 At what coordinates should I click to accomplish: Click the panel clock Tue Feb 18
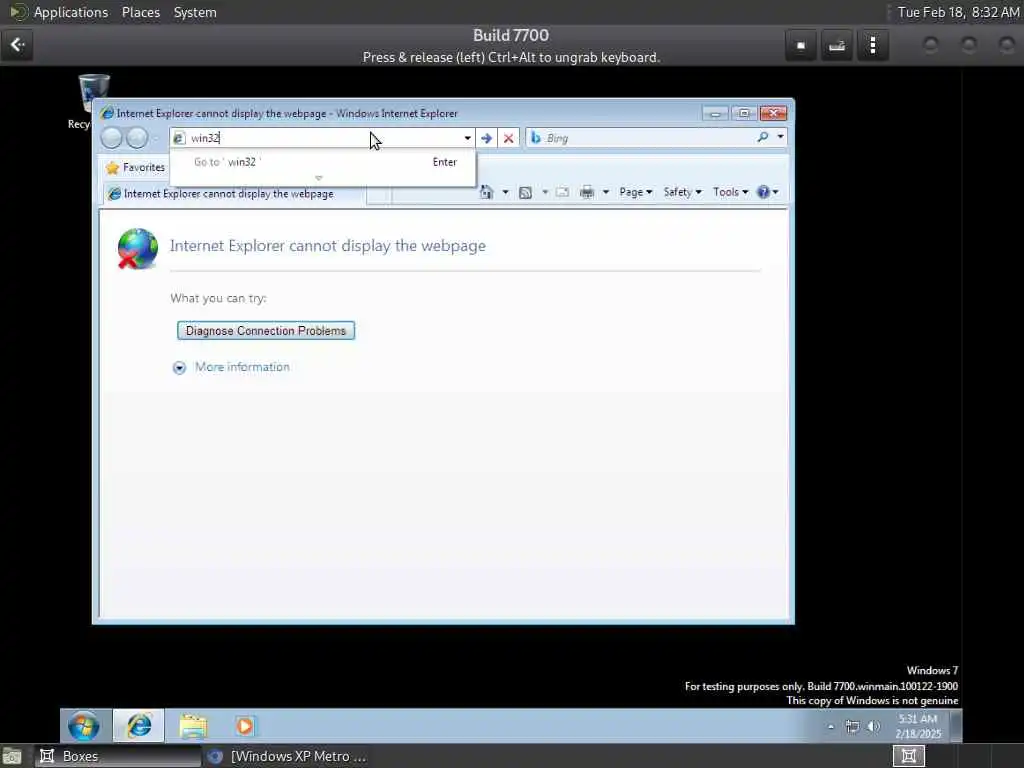[958, 12]
